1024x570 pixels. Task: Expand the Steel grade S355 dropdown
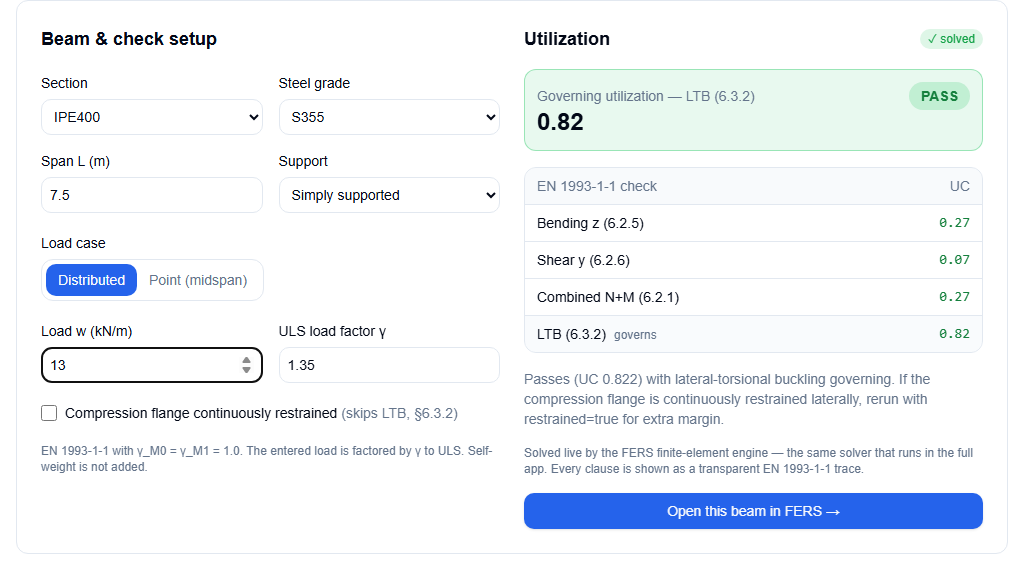coord(389,117)
